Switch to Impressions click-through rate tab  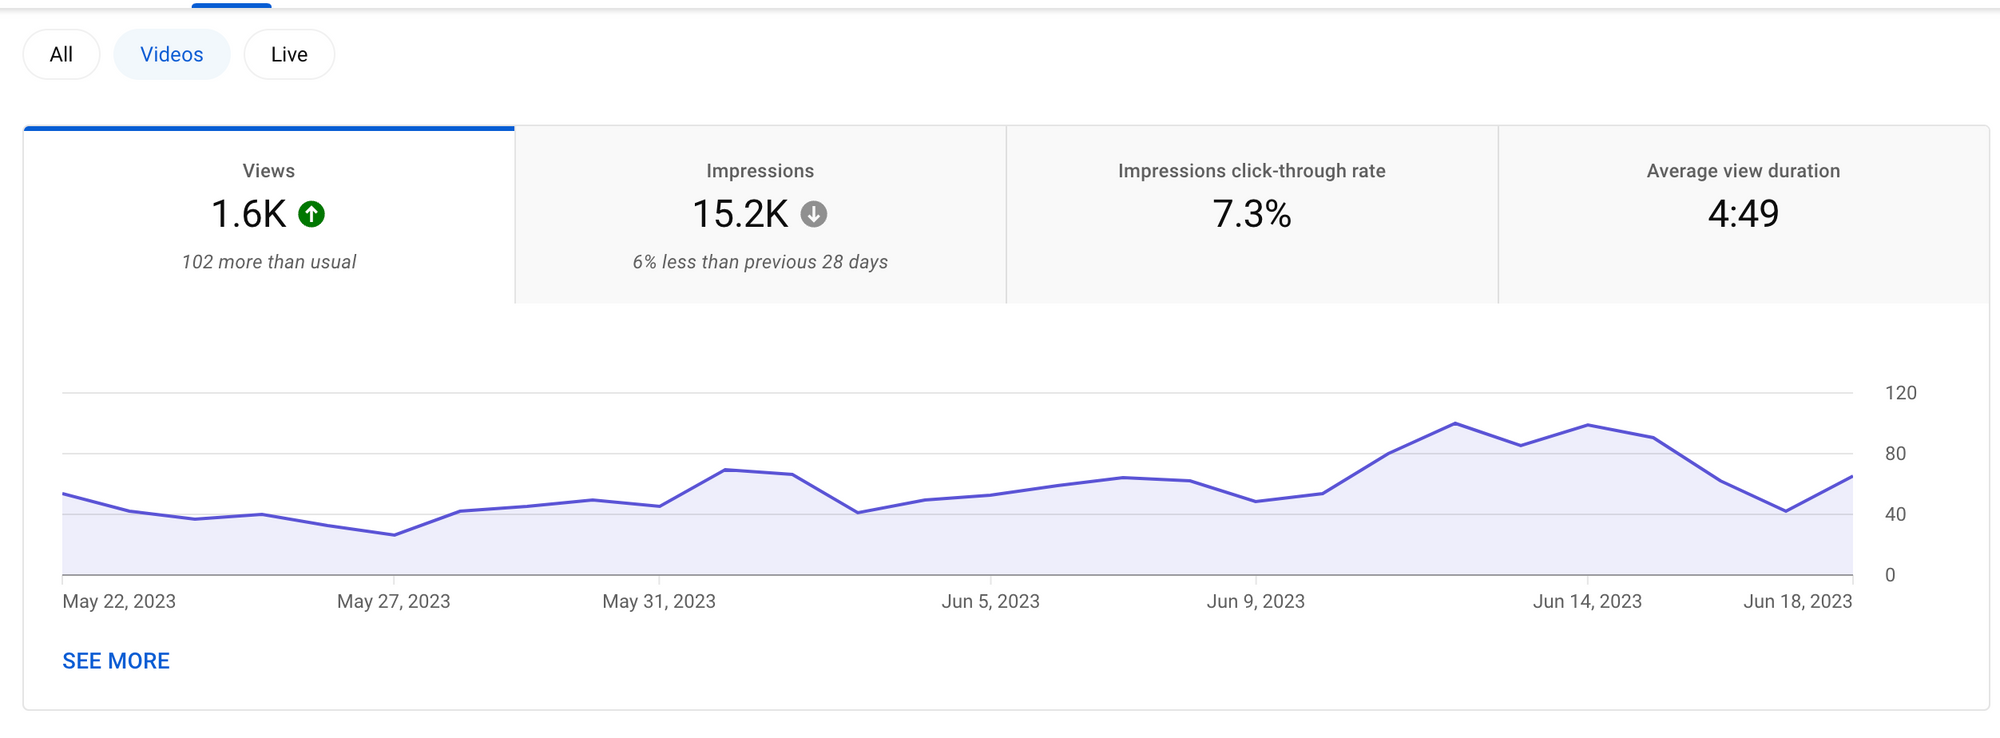coord(1252,215)
